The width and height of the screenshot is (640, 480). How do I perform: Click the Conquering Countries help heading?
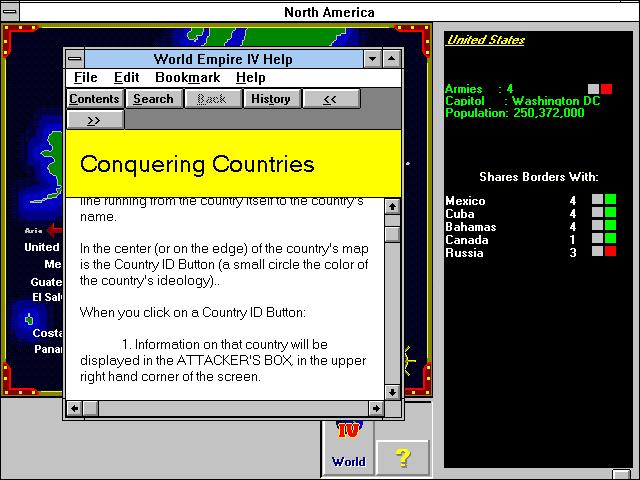click(x=197, y=164)
